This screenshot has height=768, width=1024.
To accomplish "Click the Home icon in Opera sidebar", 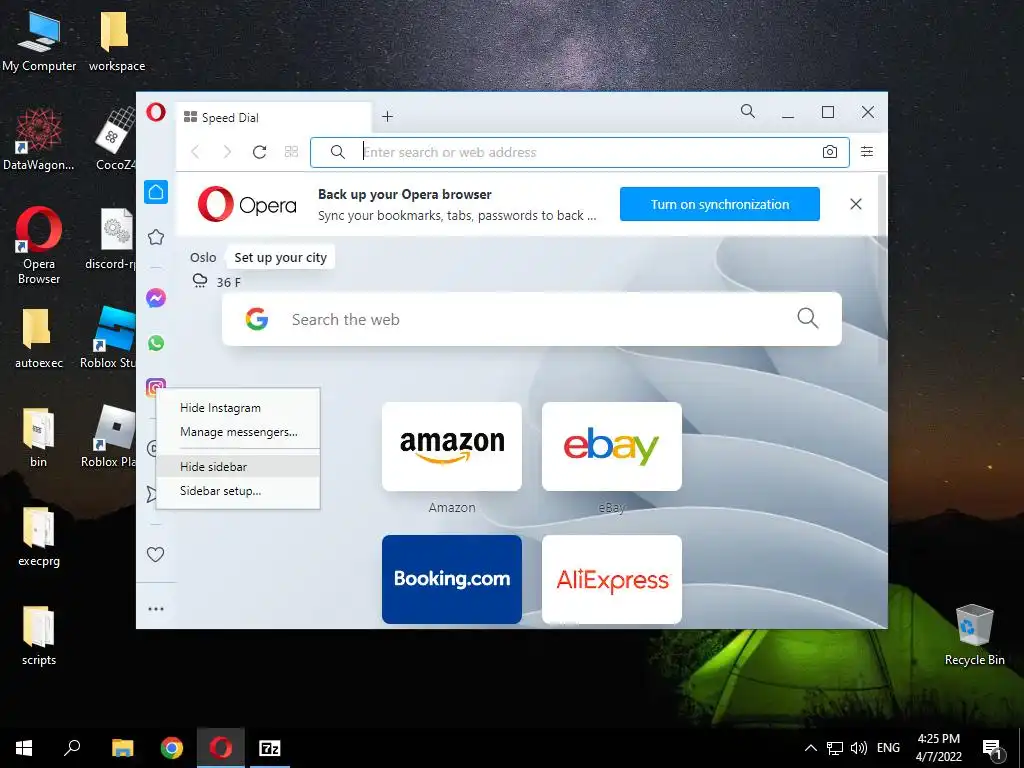I will [x=156, y=192].
